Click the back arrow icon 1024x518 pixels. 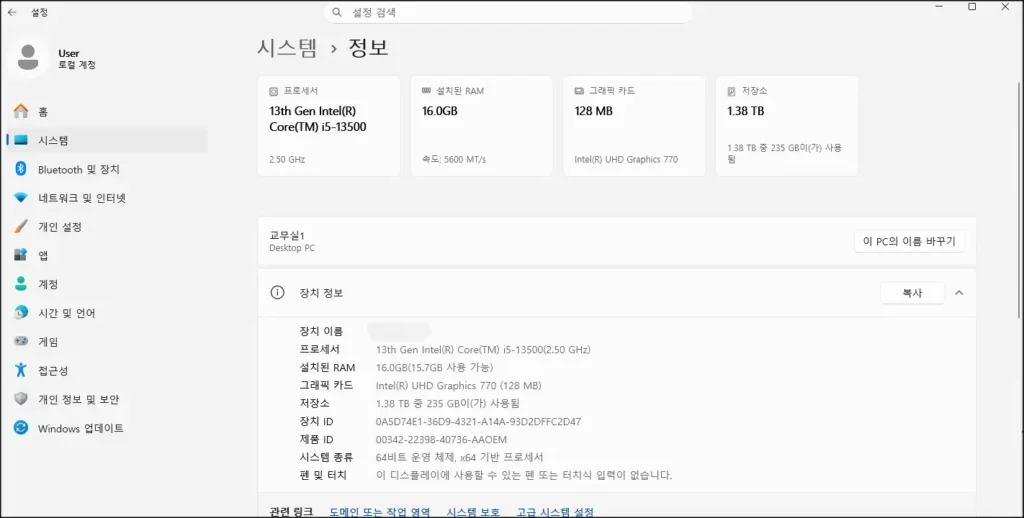pyautogui.click(x=12, y=12)
